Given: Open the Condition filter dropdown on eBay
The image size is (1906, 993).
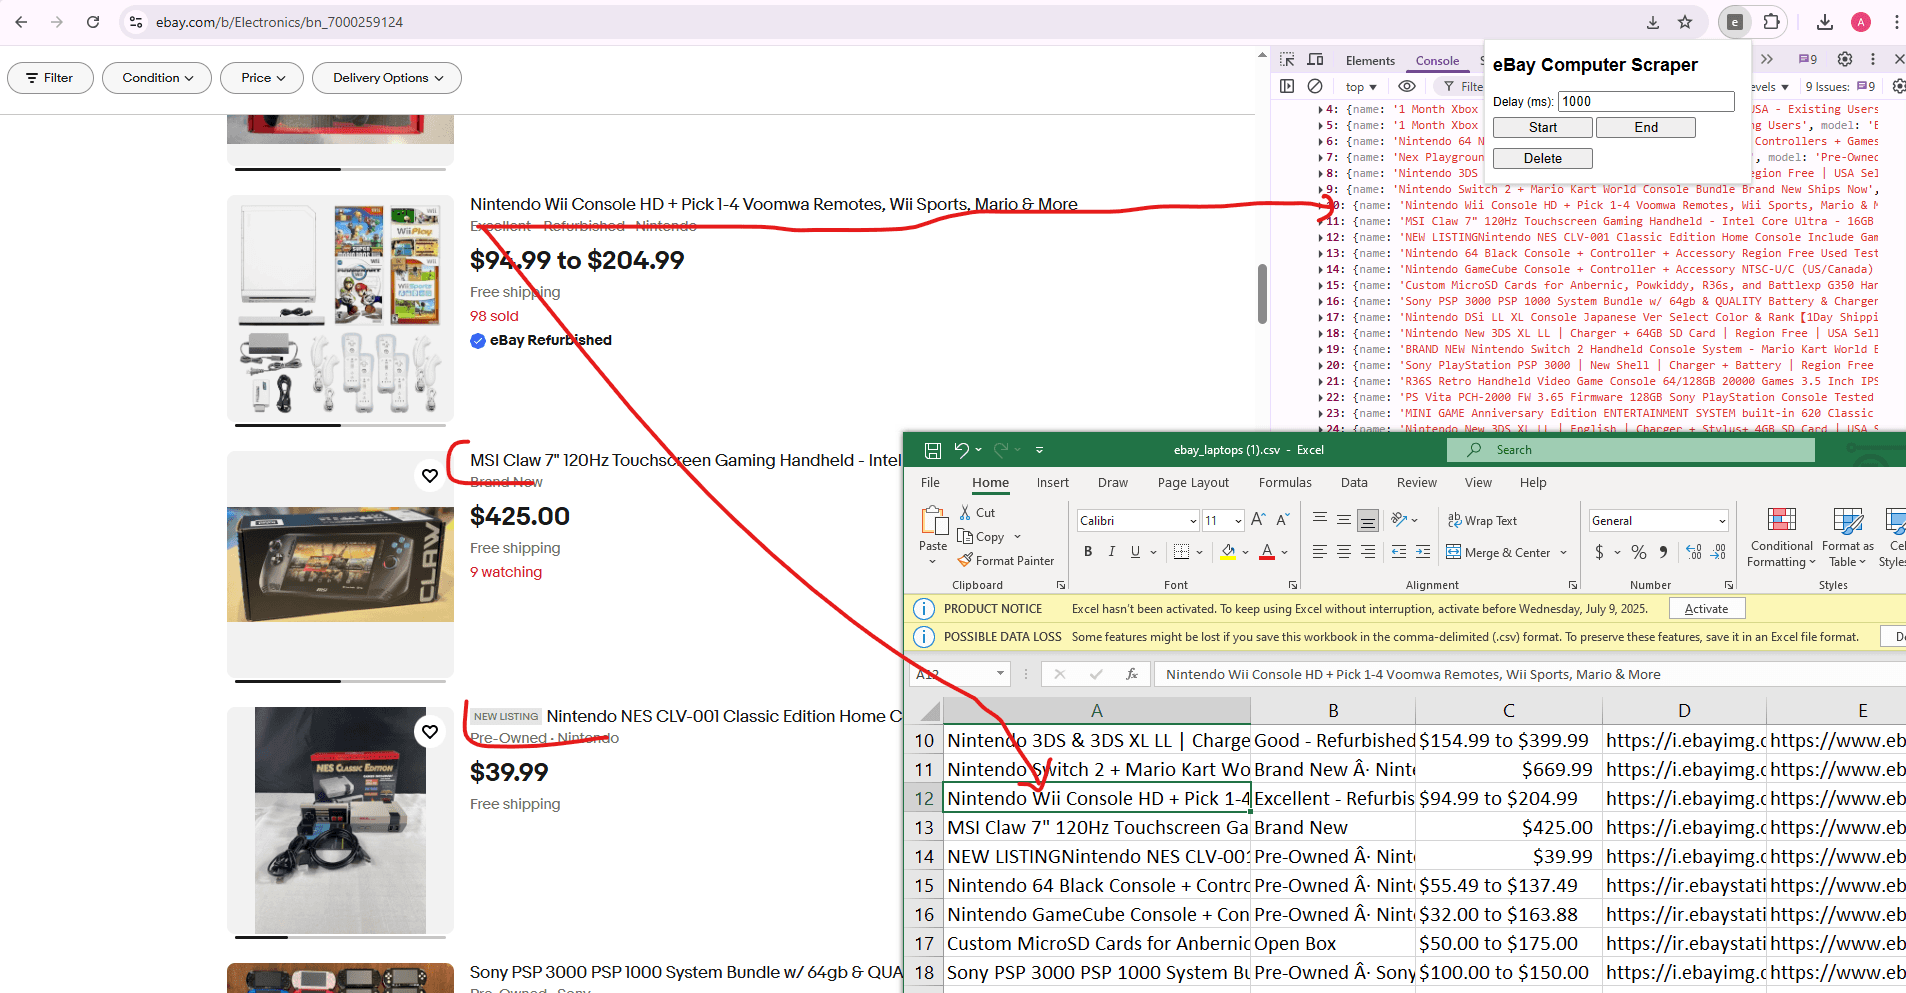Looking at the screenshot, I should 157,78.
